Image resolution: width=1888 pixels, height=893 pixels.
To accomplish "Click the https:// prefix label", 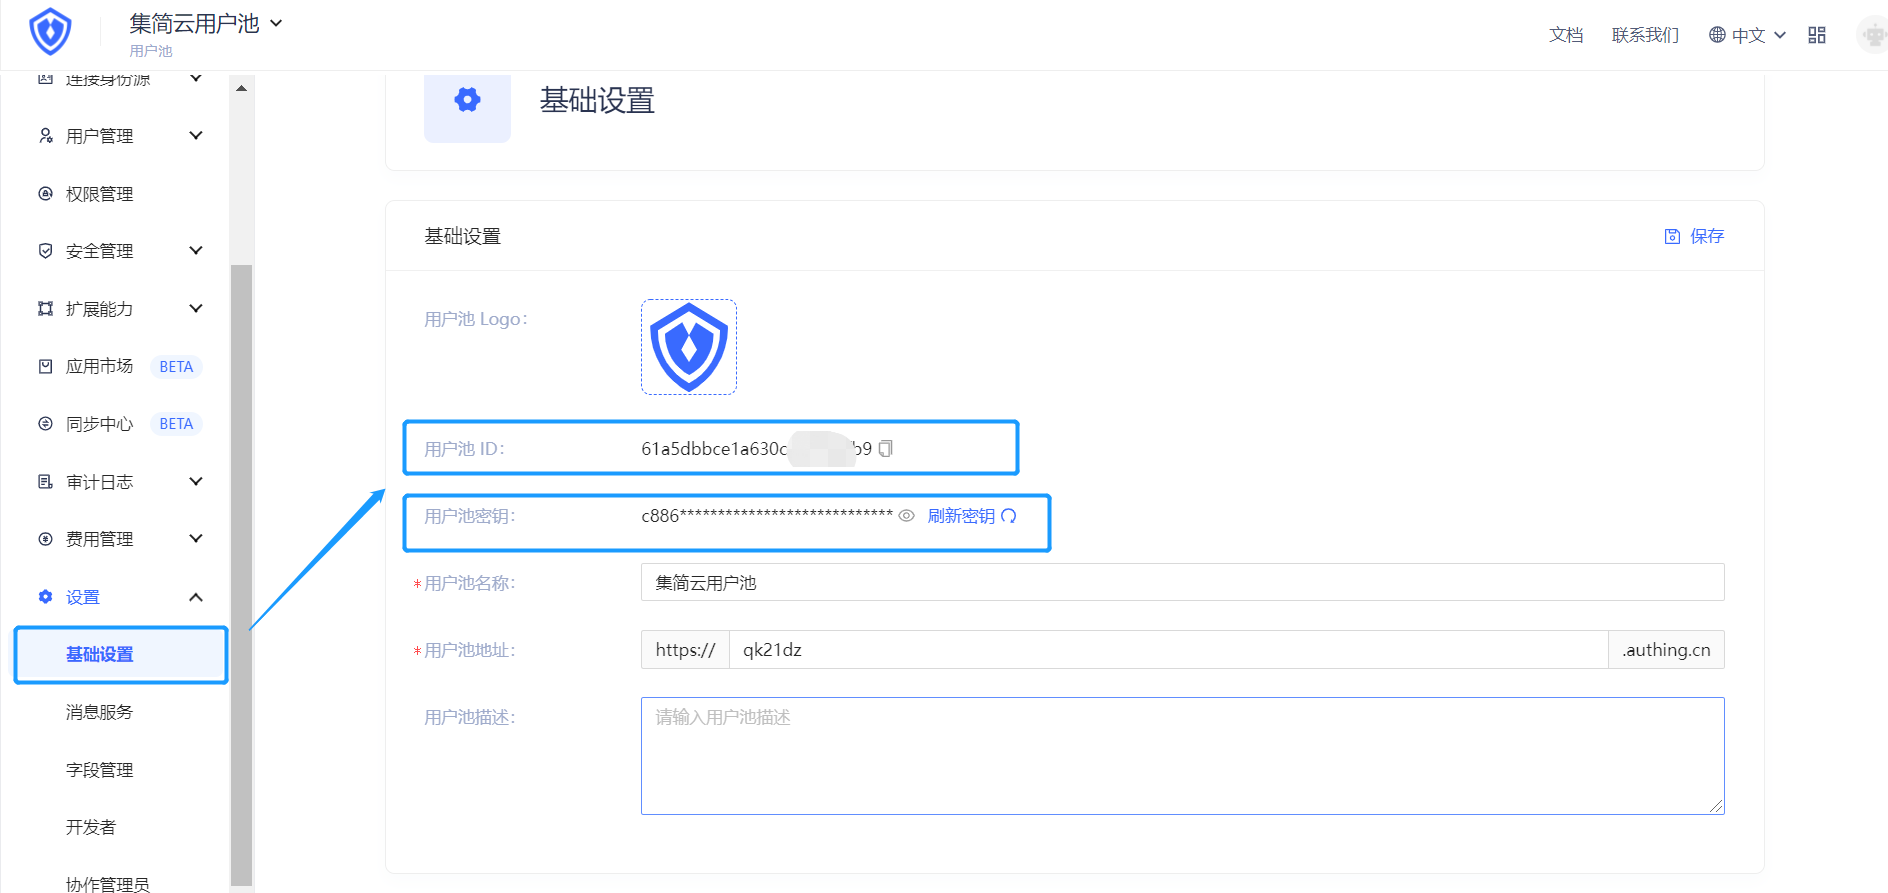I will pyautogui.click(x=685, y=649).
